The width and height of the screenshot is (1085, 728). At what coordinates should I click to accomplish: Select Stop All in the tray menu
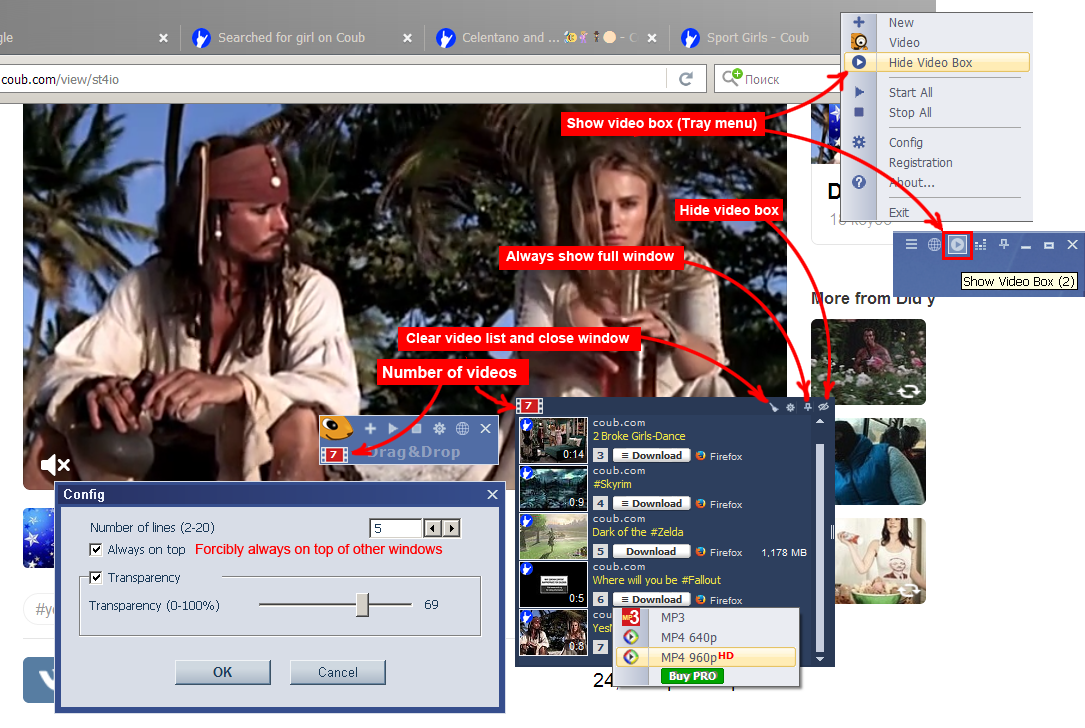(910, 112)
